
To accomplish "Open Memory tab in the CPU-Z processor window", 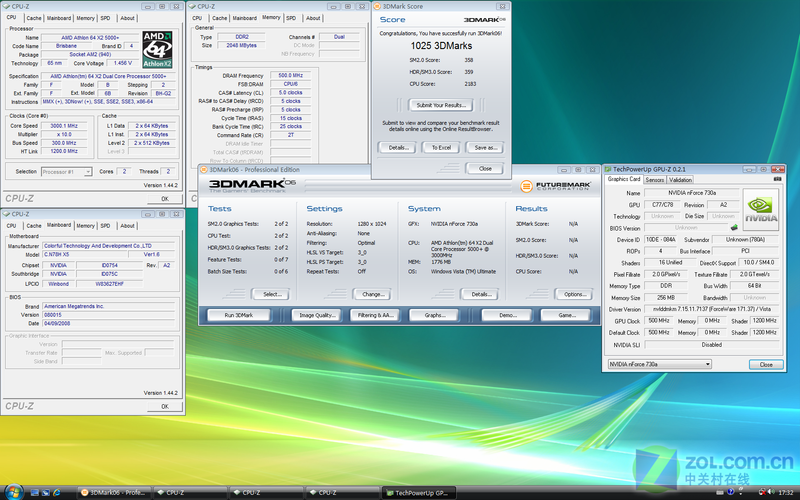I will tap(85, 18).
